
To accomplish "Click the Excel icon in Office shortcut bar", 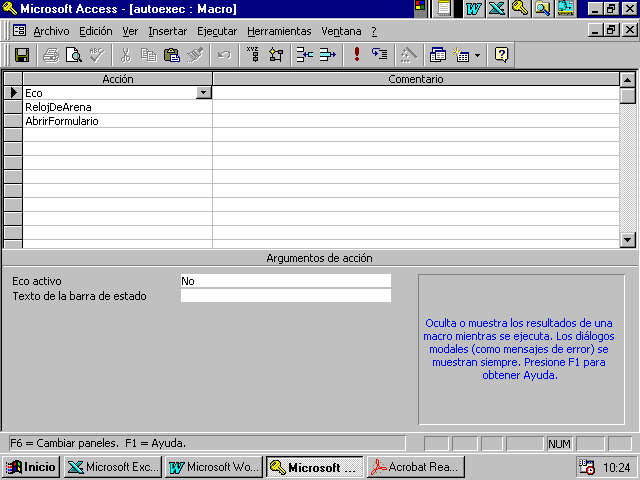I will [496, 8].
